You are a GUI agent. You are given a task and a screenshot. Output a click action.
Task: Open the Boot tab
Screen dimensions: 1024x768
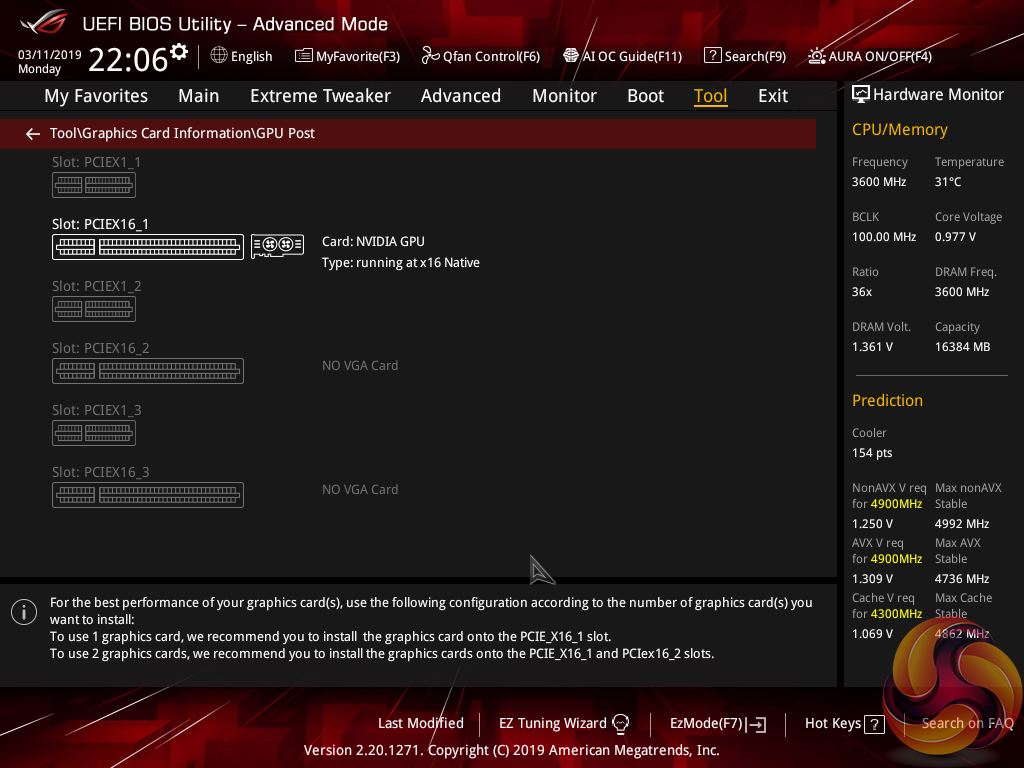(645, 96)
